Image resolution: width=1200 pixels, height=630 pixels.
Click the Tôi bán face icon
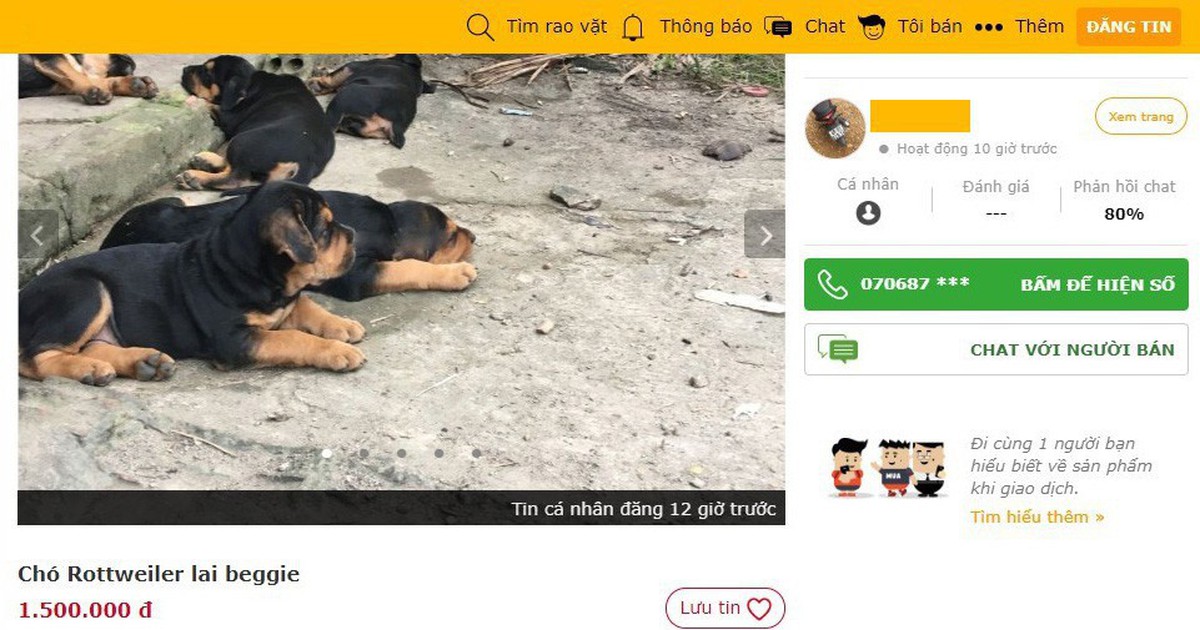point(872,27)
